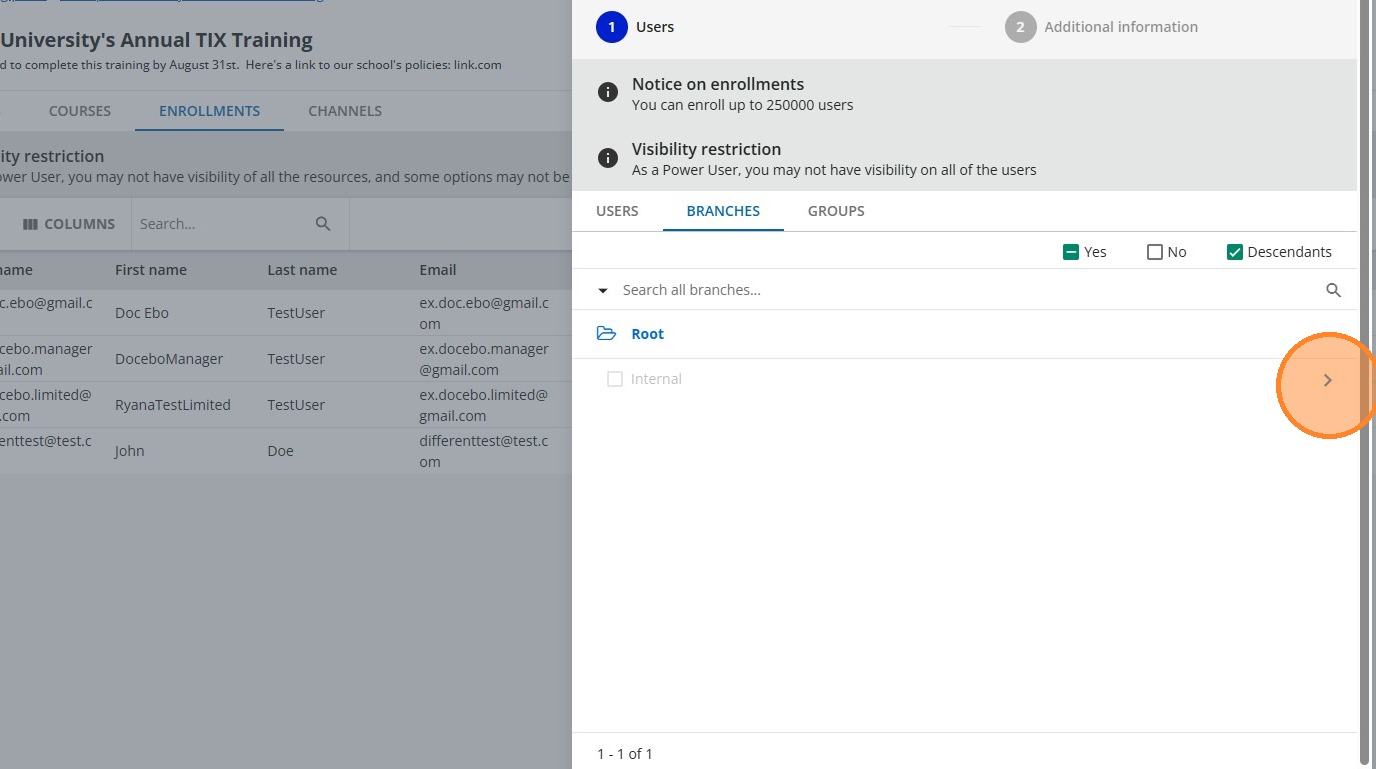Sort by Email column header
This screenshot has width=1376, height=769.
[x=438, y=270]
